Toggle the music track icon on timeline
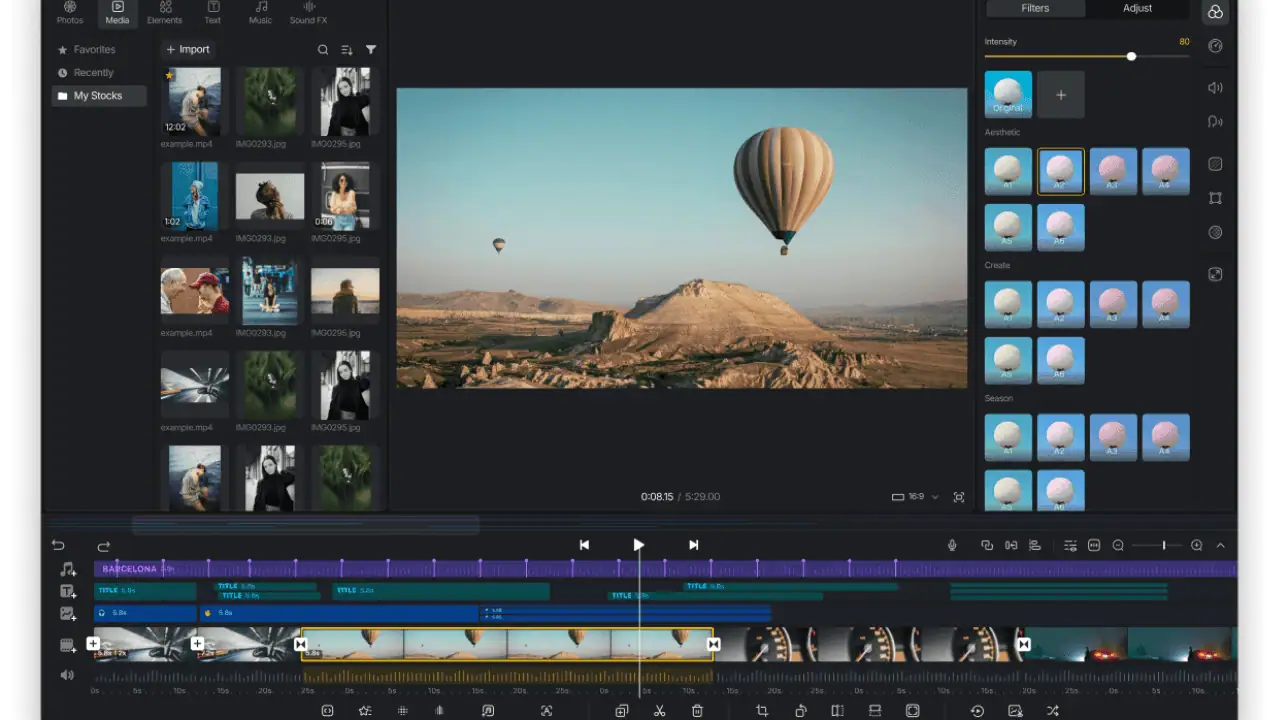The width and height of the screenshot is (1280, 720). [x=67, y=569]
